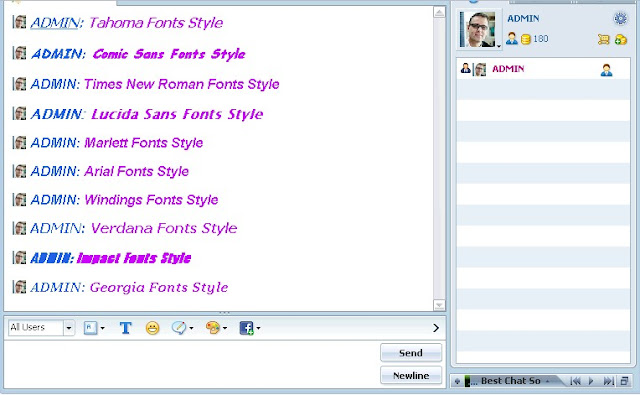Click the 180 coin balance number
Viewport: 640px width, 395px height.
pyautogui.click(x=540, y=39)
